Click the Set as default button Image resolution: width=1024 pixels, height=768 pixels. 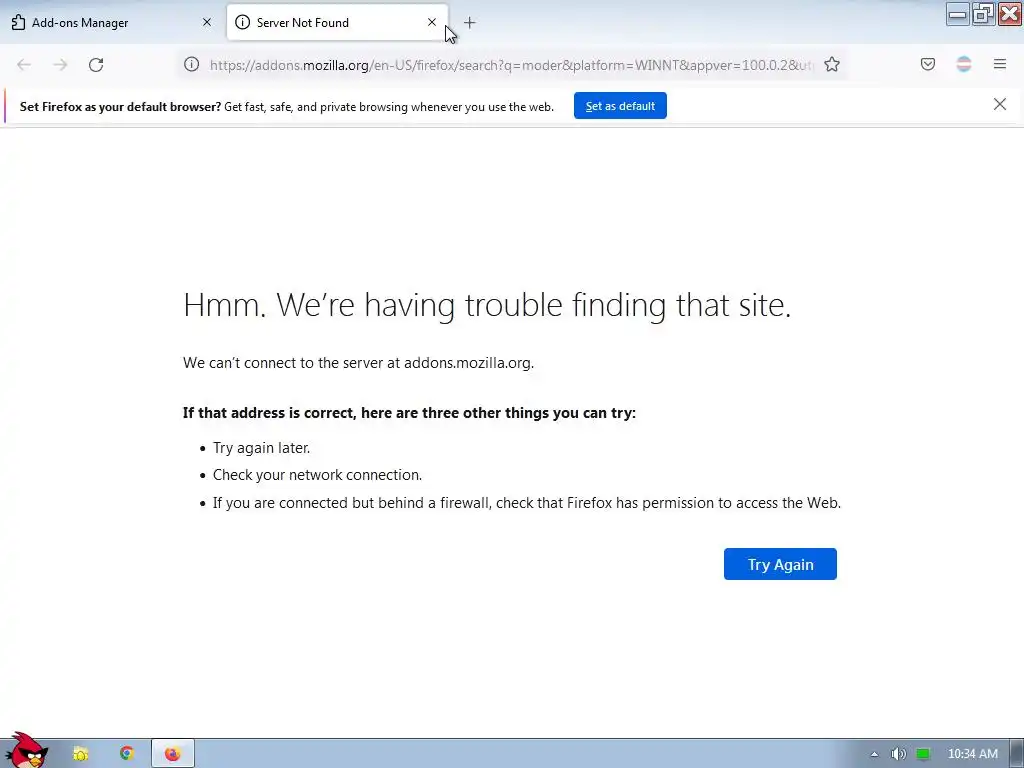(620, 106)
